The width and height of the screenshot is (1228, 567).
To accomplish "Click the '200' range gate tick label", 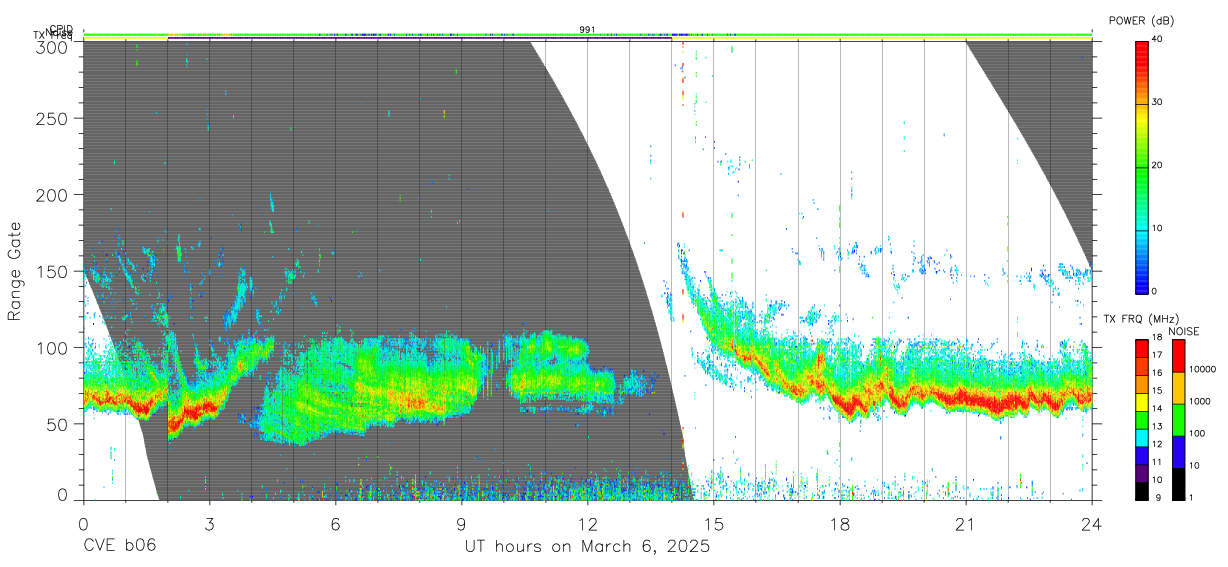I will (51, 194).
